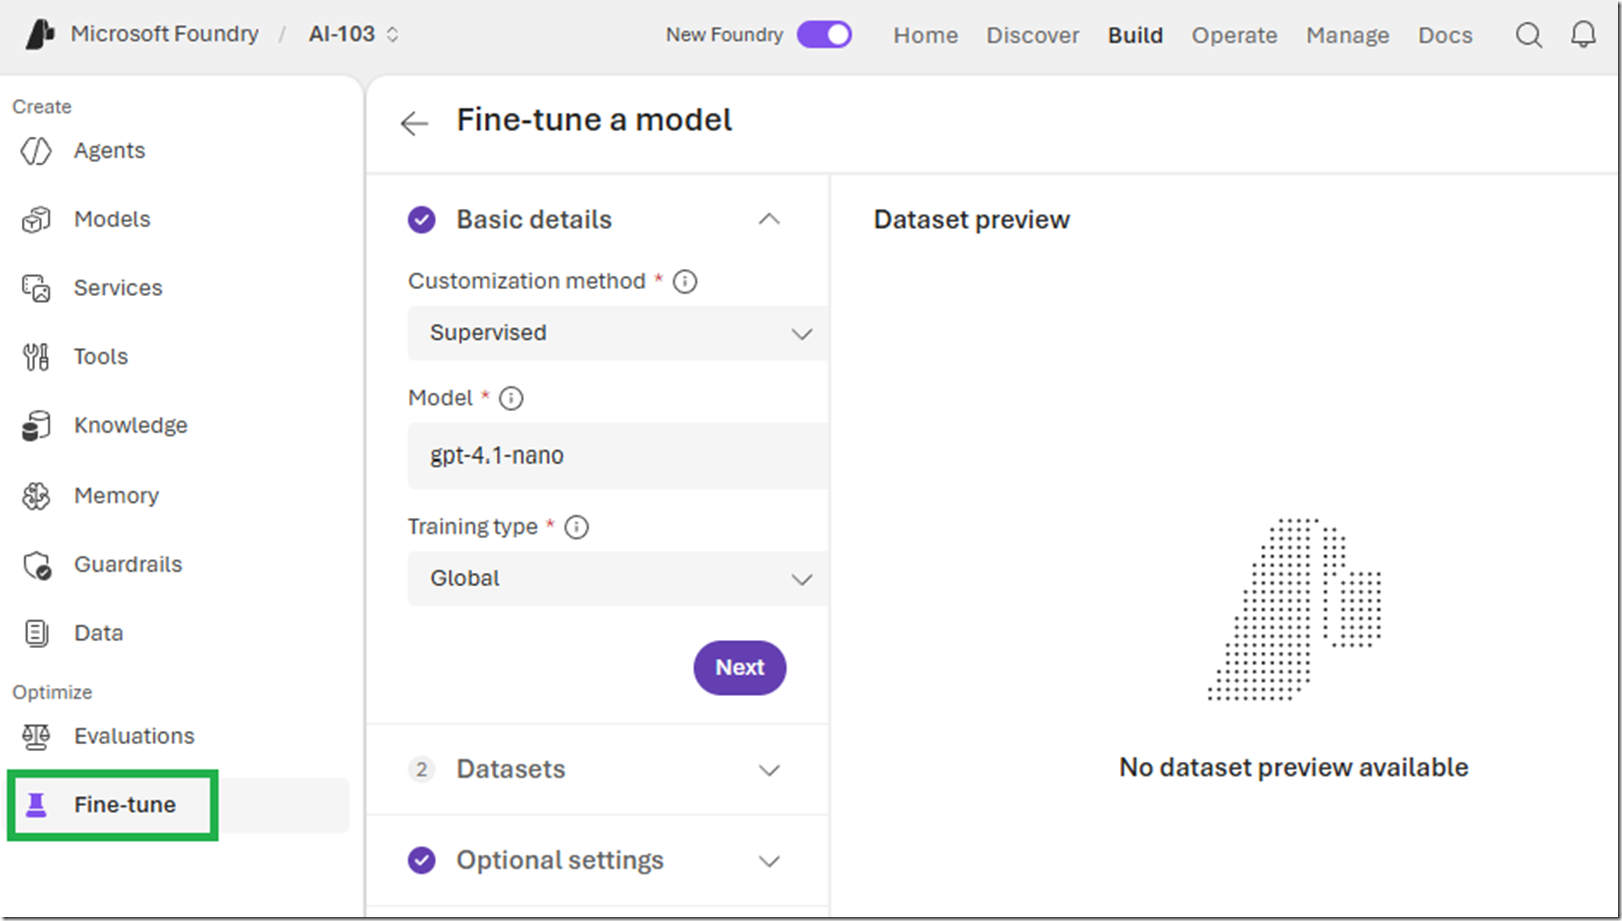This screenshot has width=1622, height=921.
Task: Open Evaluations in the sidebar
Action: pos(134,737)
